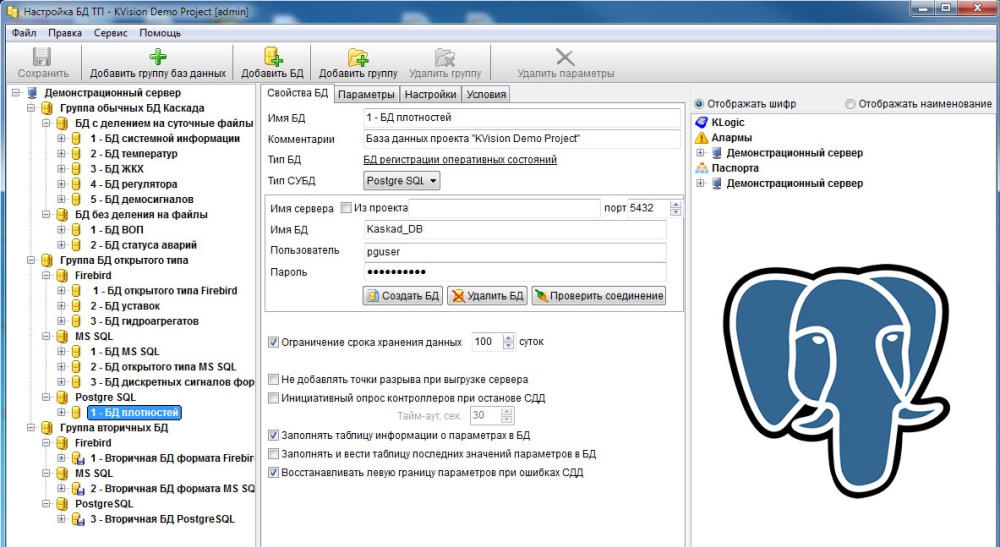This screenshot has height=547, width=1000.
Task: Open the Файл menu
Action: click(24, 33)
